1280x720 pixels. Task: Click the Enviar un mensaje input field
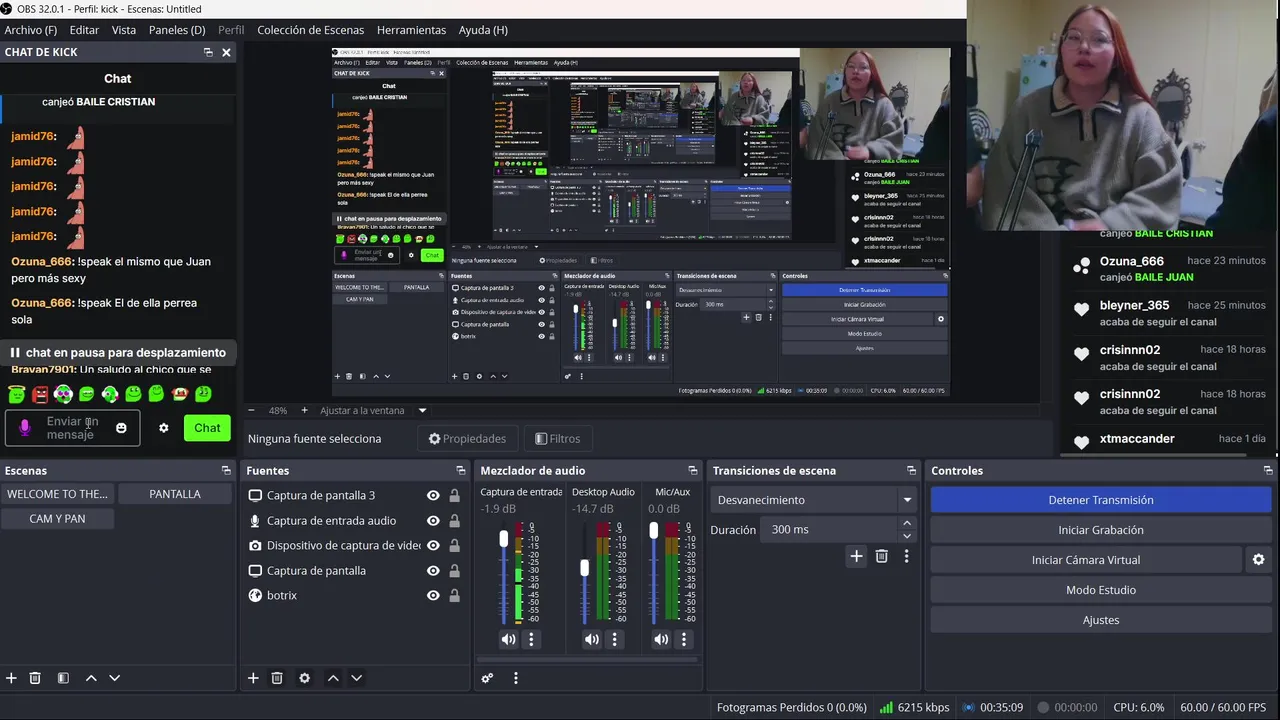click(x=72, y=428)
